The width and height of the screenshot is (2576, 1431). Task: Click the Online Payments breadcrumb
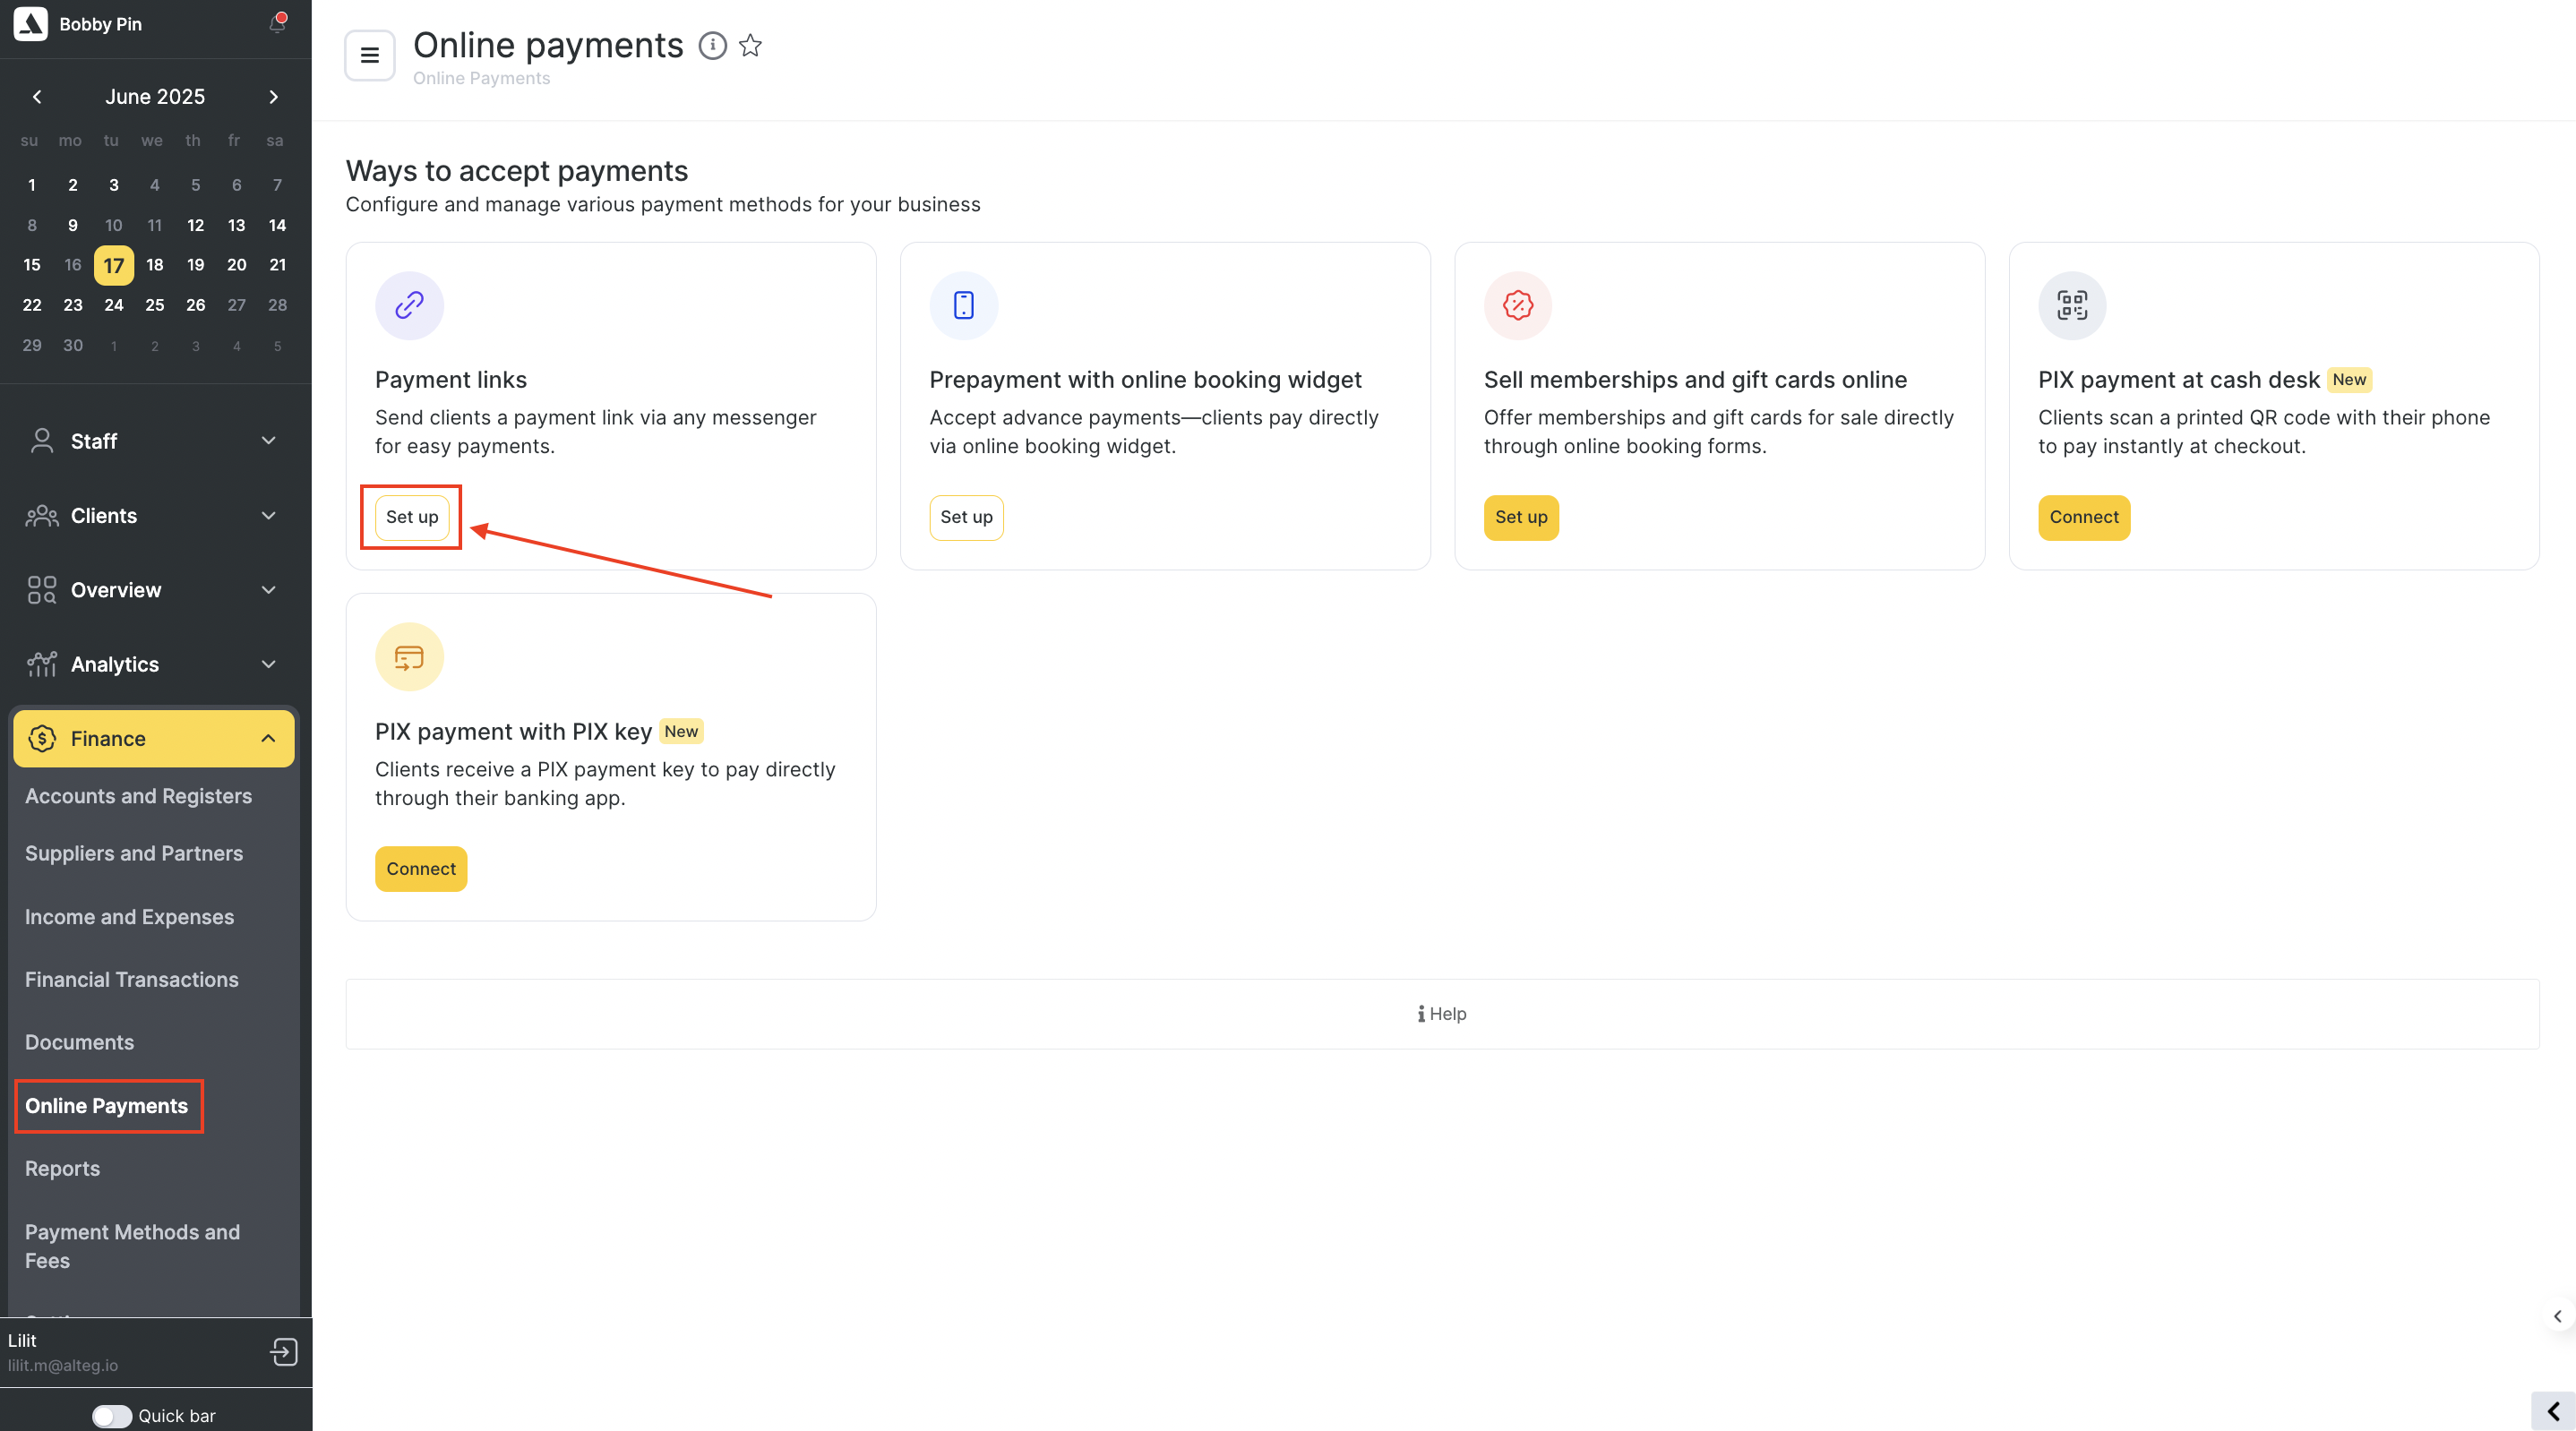481,78
